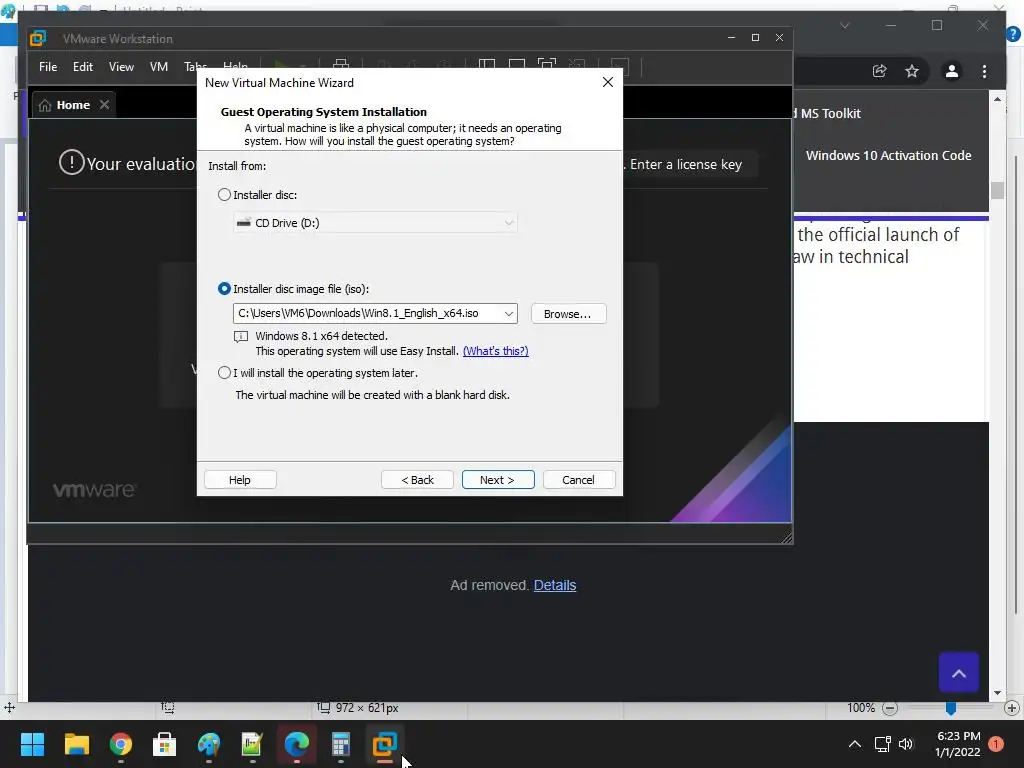
Task: Close the New Virtual Machine Wizard dialog
Action: [608, 82]
